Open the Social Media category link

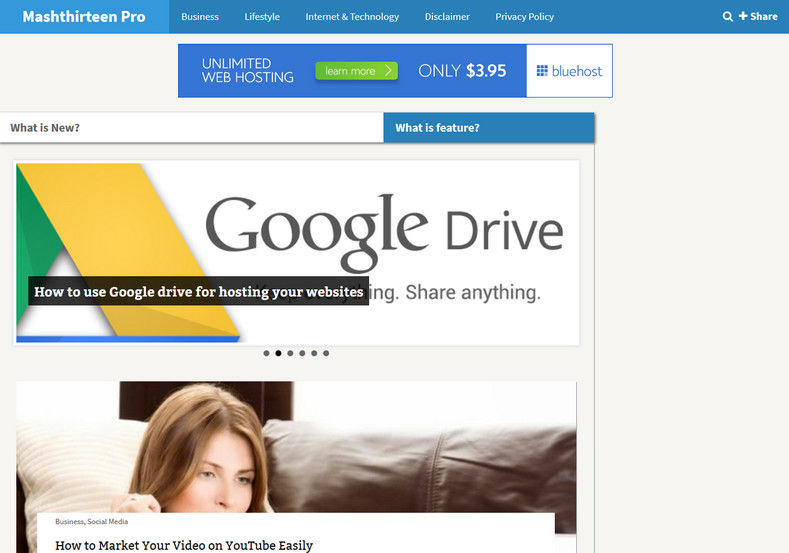[107, 522]
